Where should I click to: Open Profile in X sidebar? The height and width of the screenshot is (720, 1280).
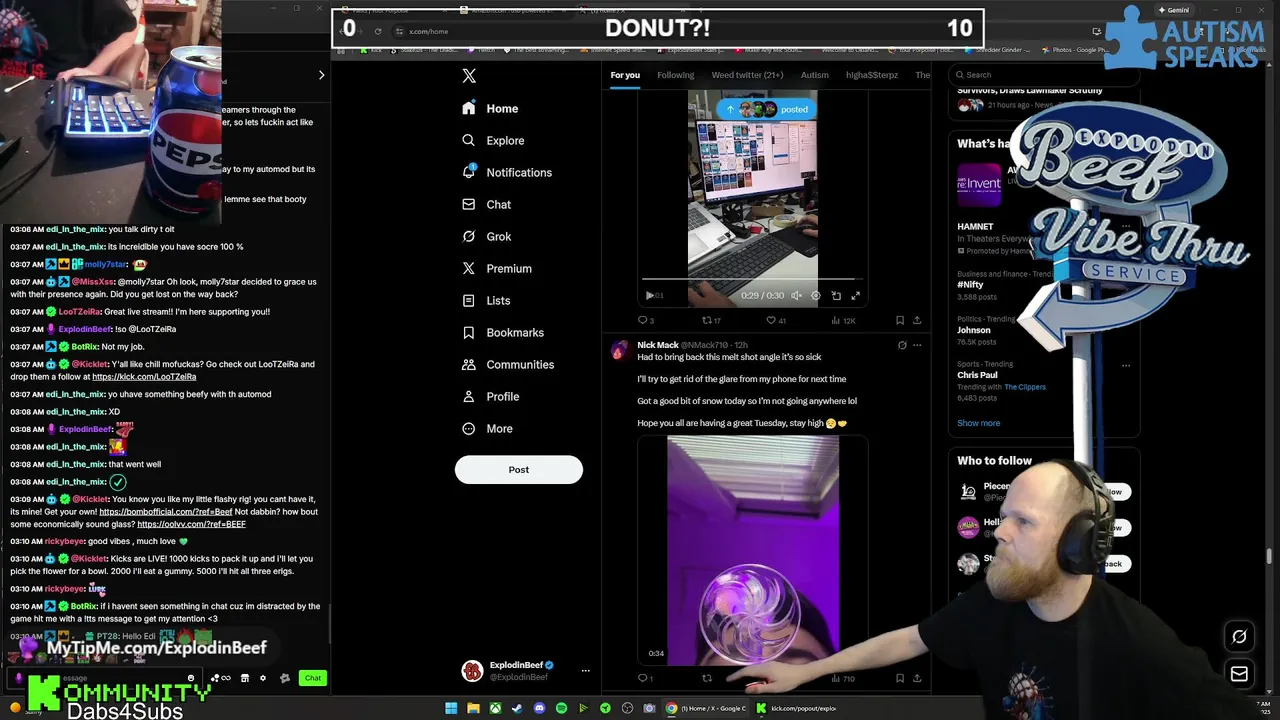pyautogui.click(x=490, y=396)
